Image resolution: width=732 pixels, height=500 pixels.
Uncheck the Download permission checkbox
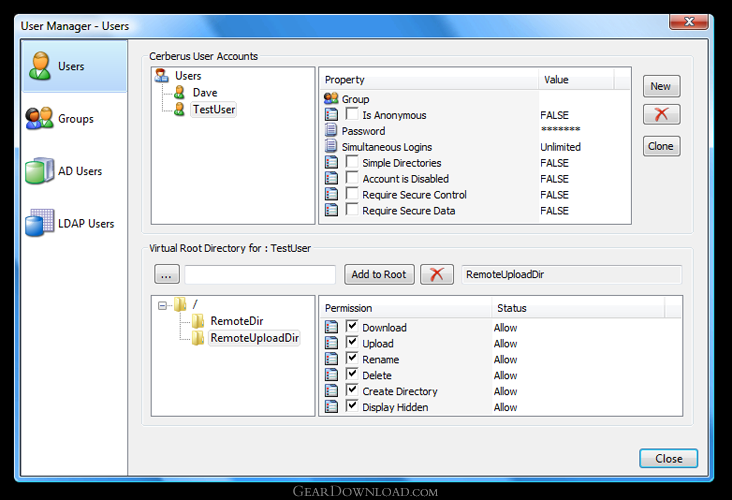tap(352, 326)
